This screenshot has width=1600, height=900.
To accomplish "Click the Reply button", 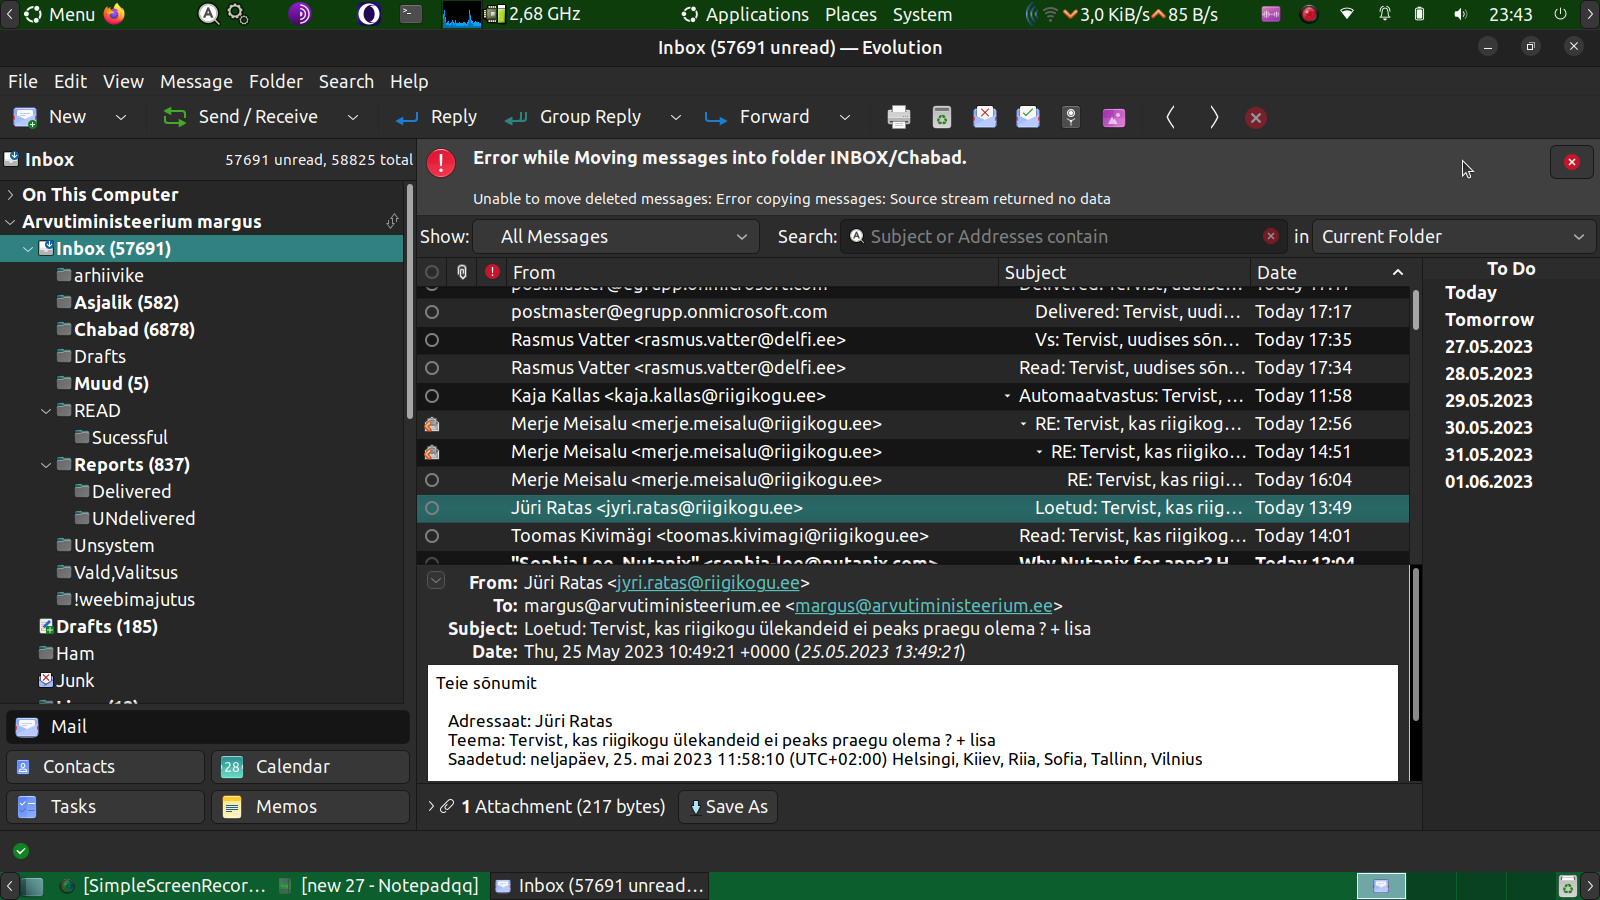I will [437, 117].
